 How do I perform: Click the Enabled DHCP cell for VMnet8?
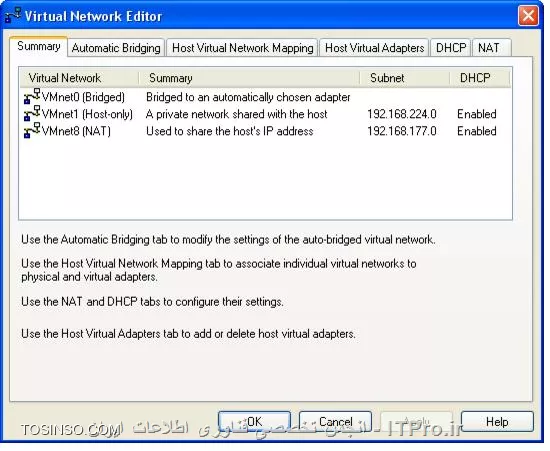pos(477,131)
